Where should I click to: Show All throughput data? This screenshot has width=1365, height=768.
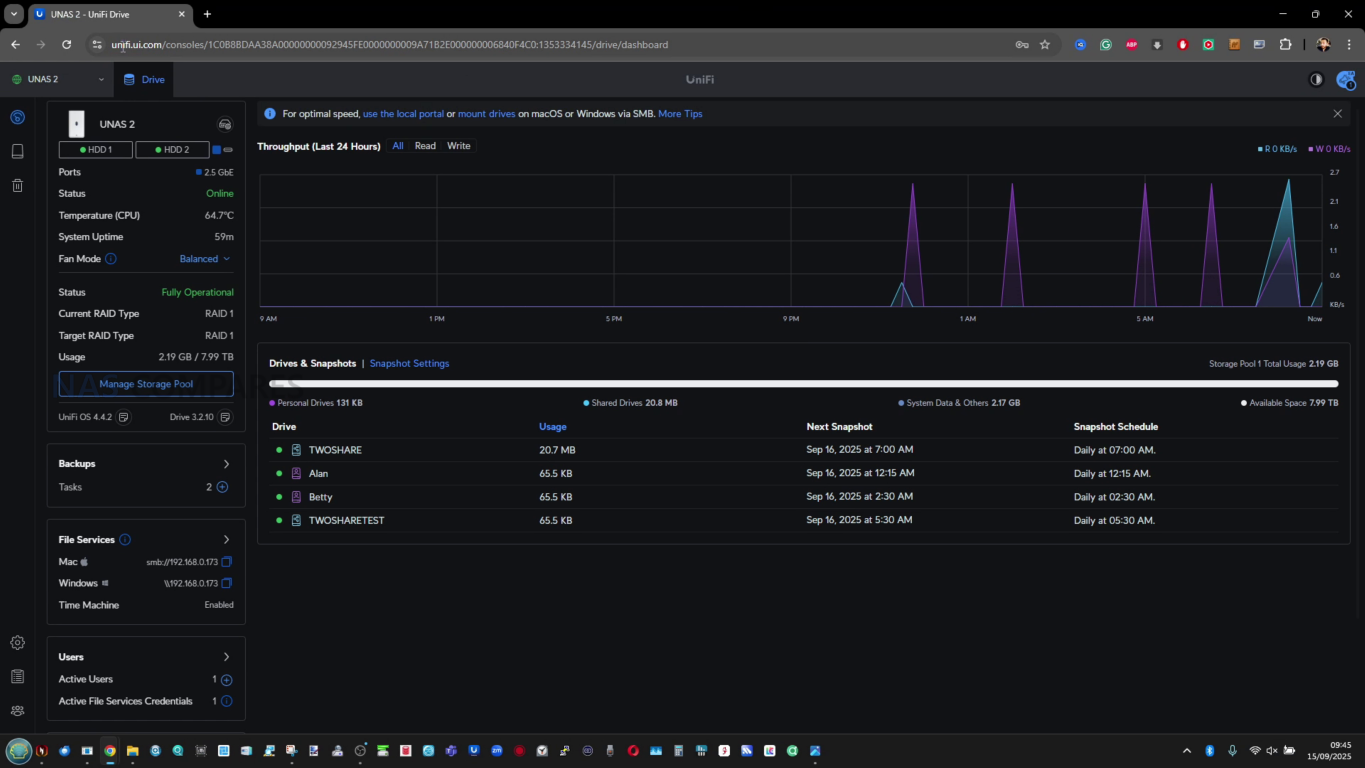pyautogui.click(x=398, y=146)
